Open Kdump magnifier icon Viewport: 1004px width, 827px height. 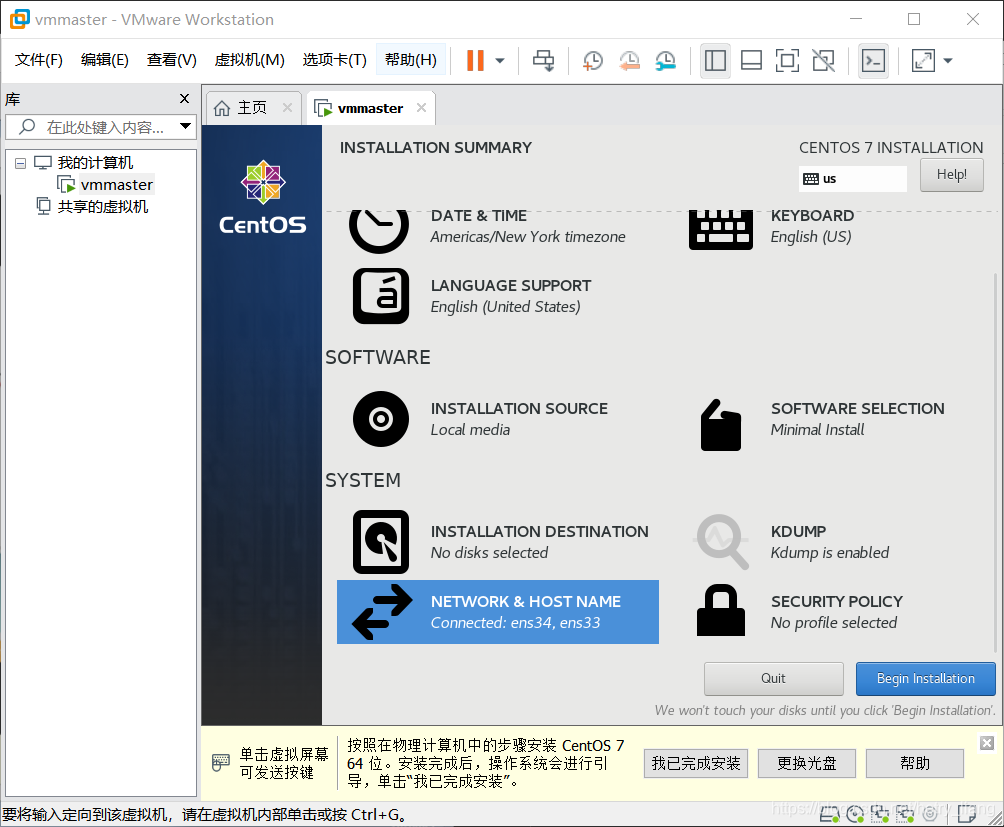pyautogui.click(x=722, y=542)
